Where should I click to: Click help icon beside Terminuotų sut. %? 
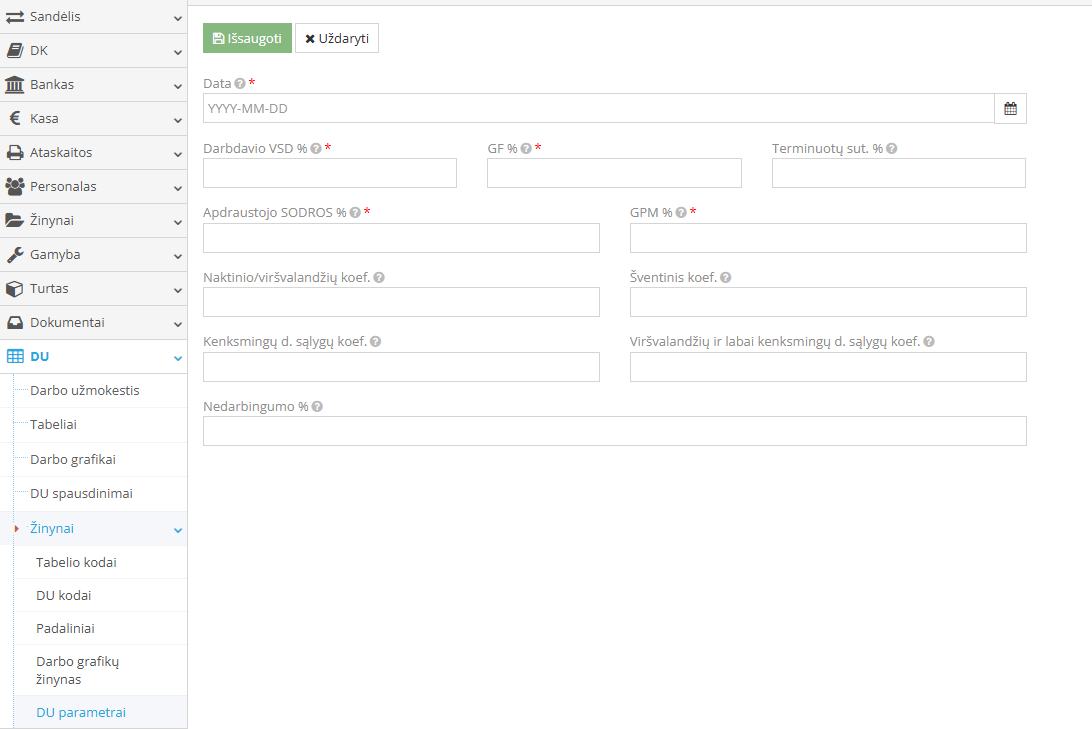891,148
